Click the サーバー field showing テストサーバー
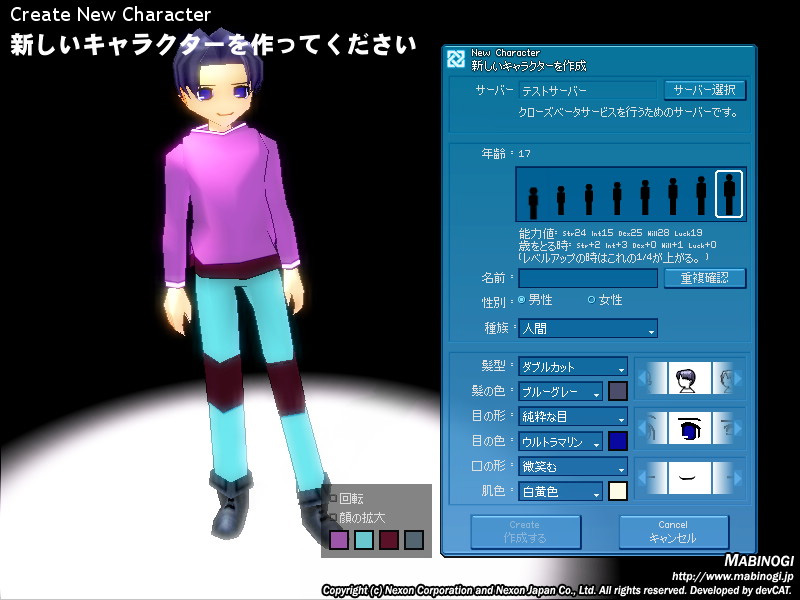This screenshot has height=600, width=800. pos(588,90)
